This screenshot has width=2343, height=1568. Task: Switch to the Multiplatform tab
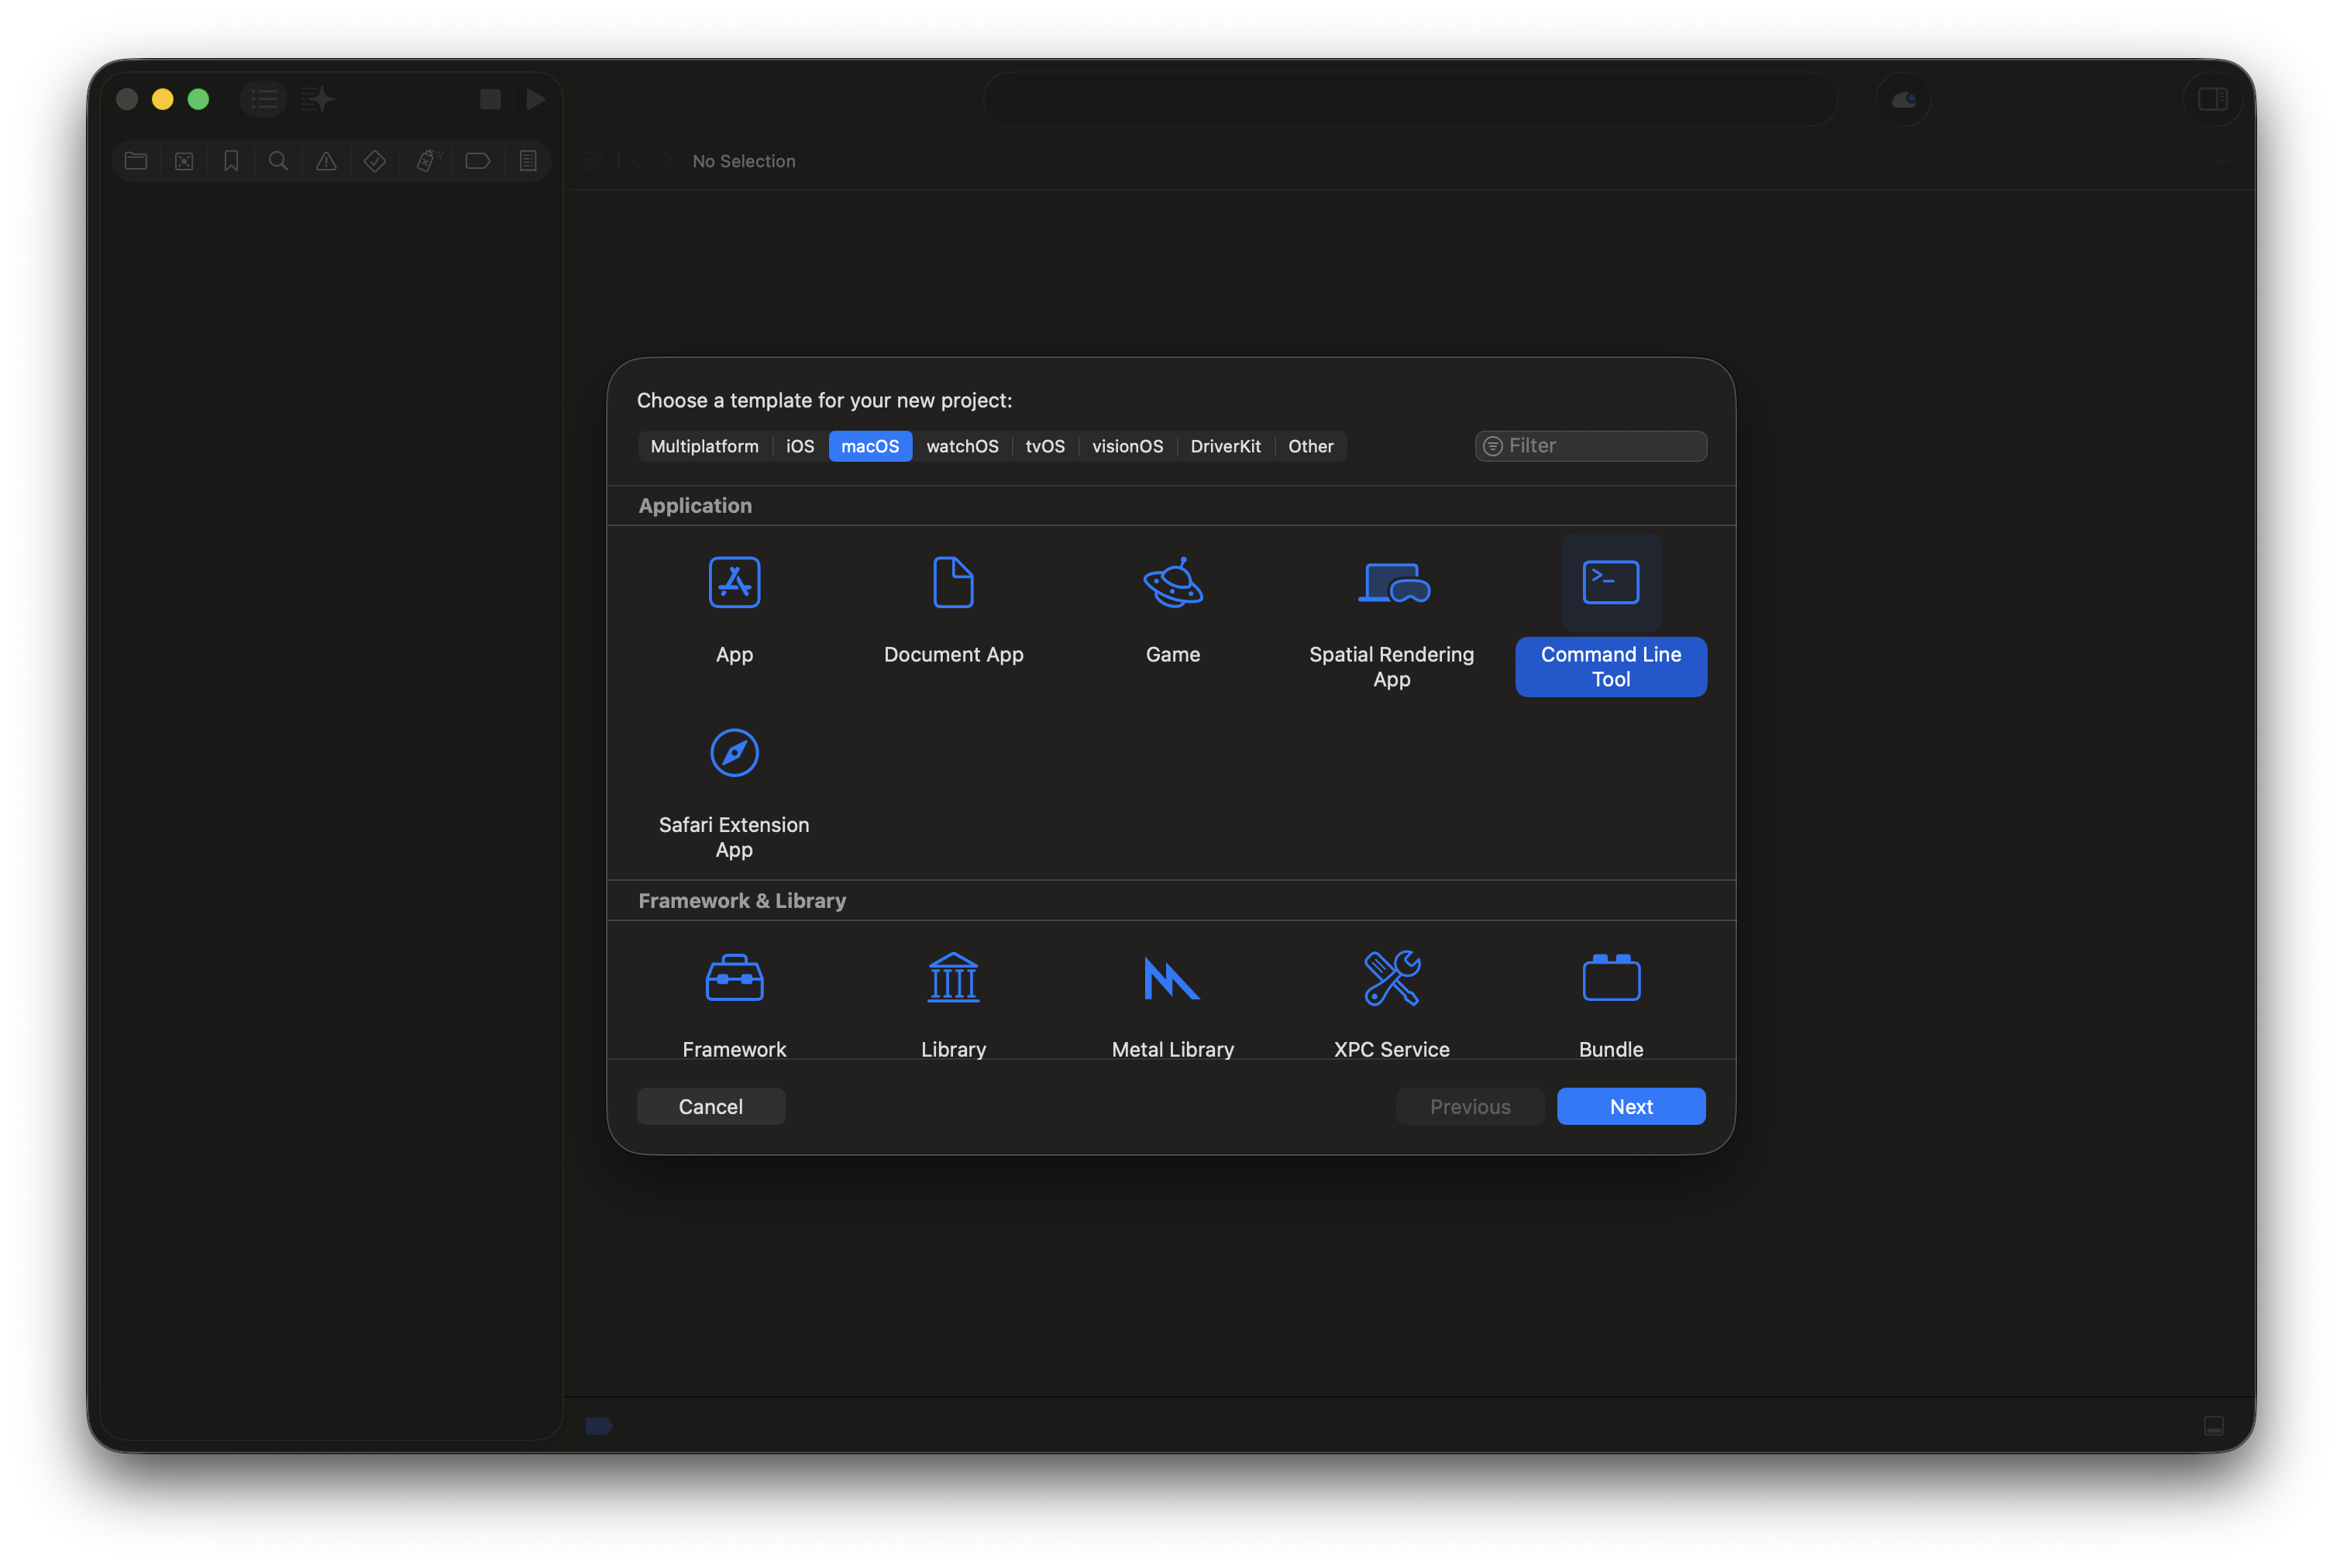[x=704, y=446]
